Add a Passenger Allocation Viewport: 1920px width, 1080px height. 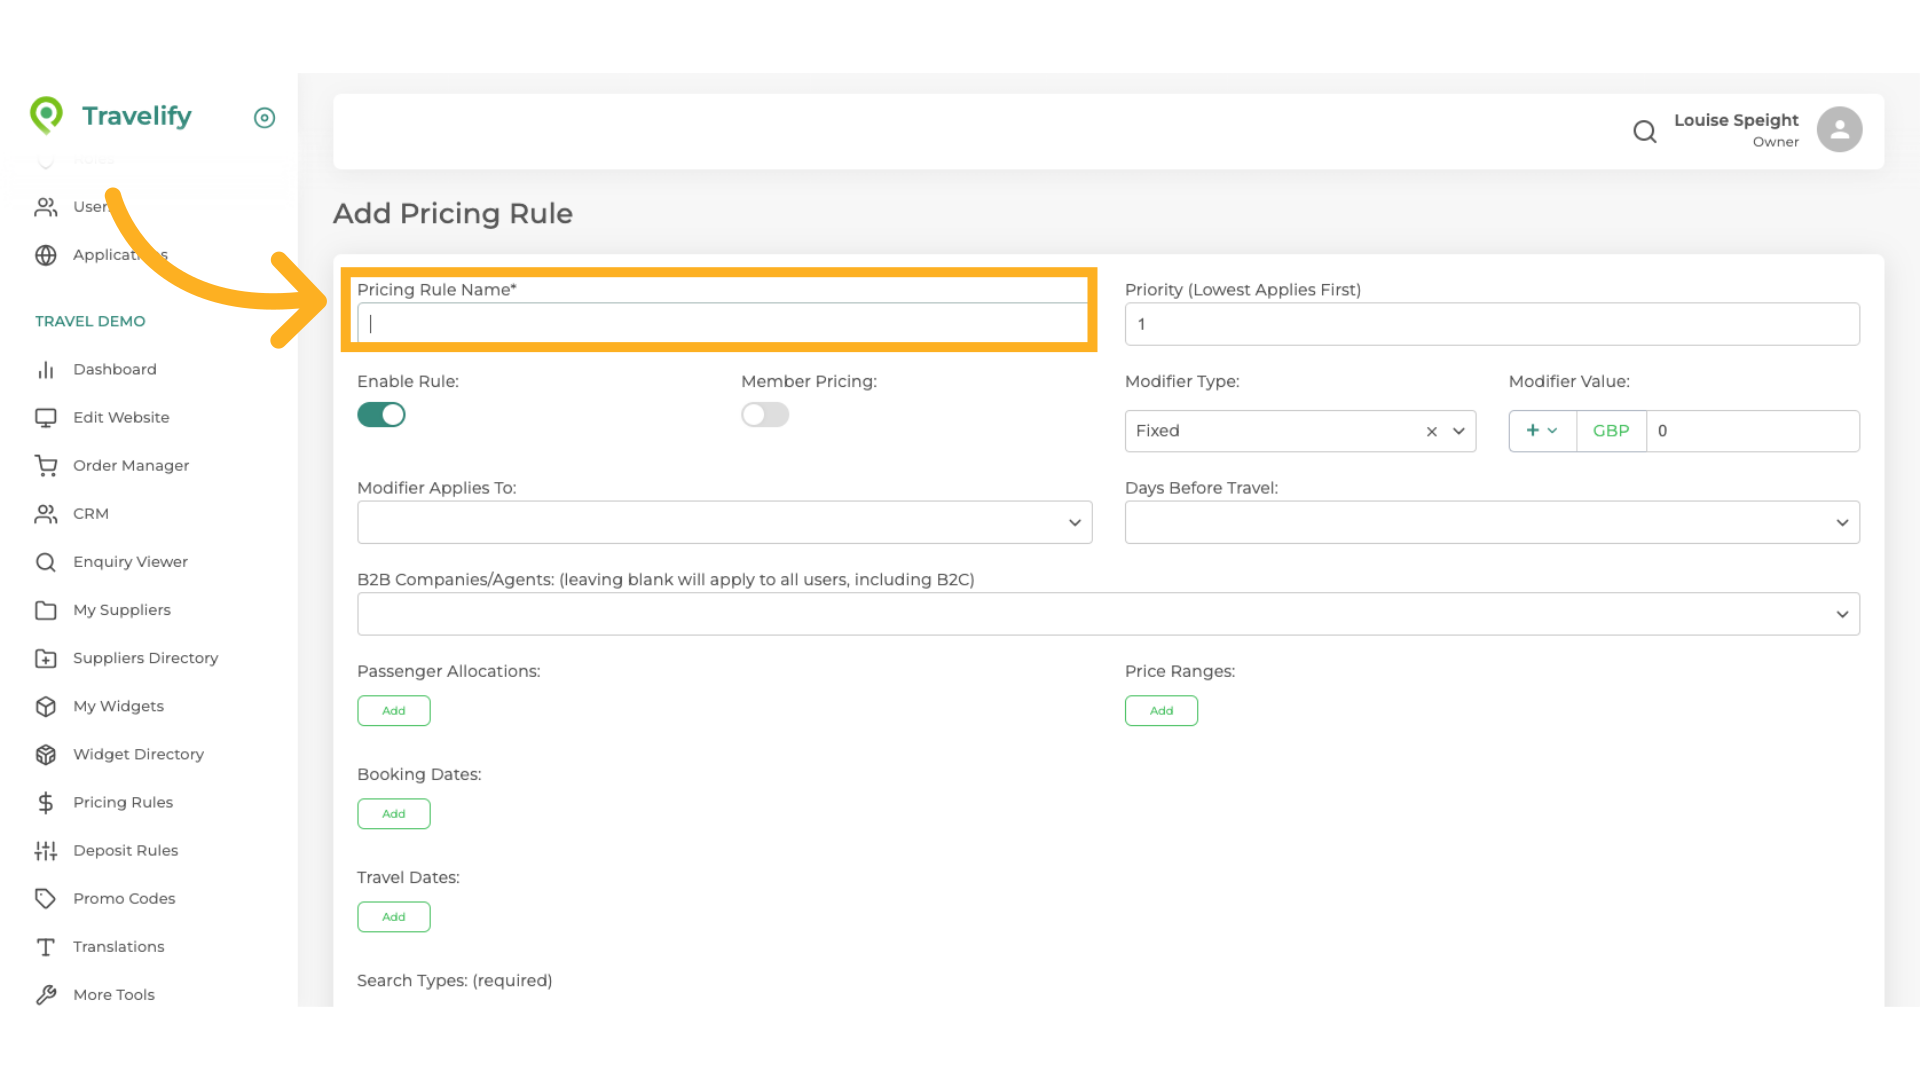click(393, 711)
